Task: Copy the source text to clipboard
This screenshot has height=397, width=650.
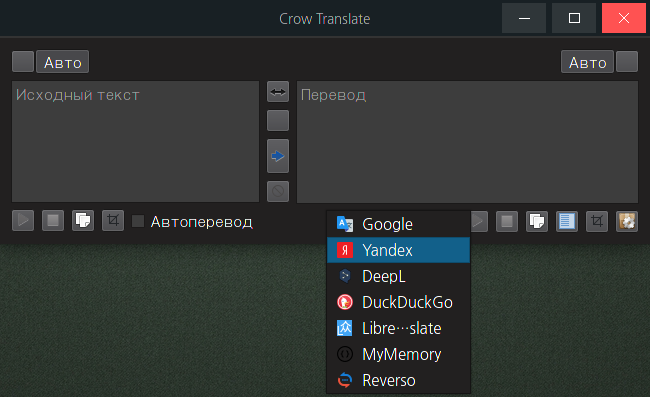Action: pos(83,220)
